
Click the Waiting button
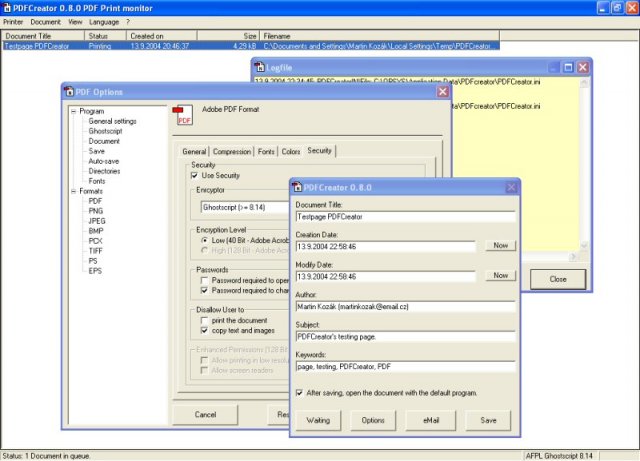tap(318, 420)
